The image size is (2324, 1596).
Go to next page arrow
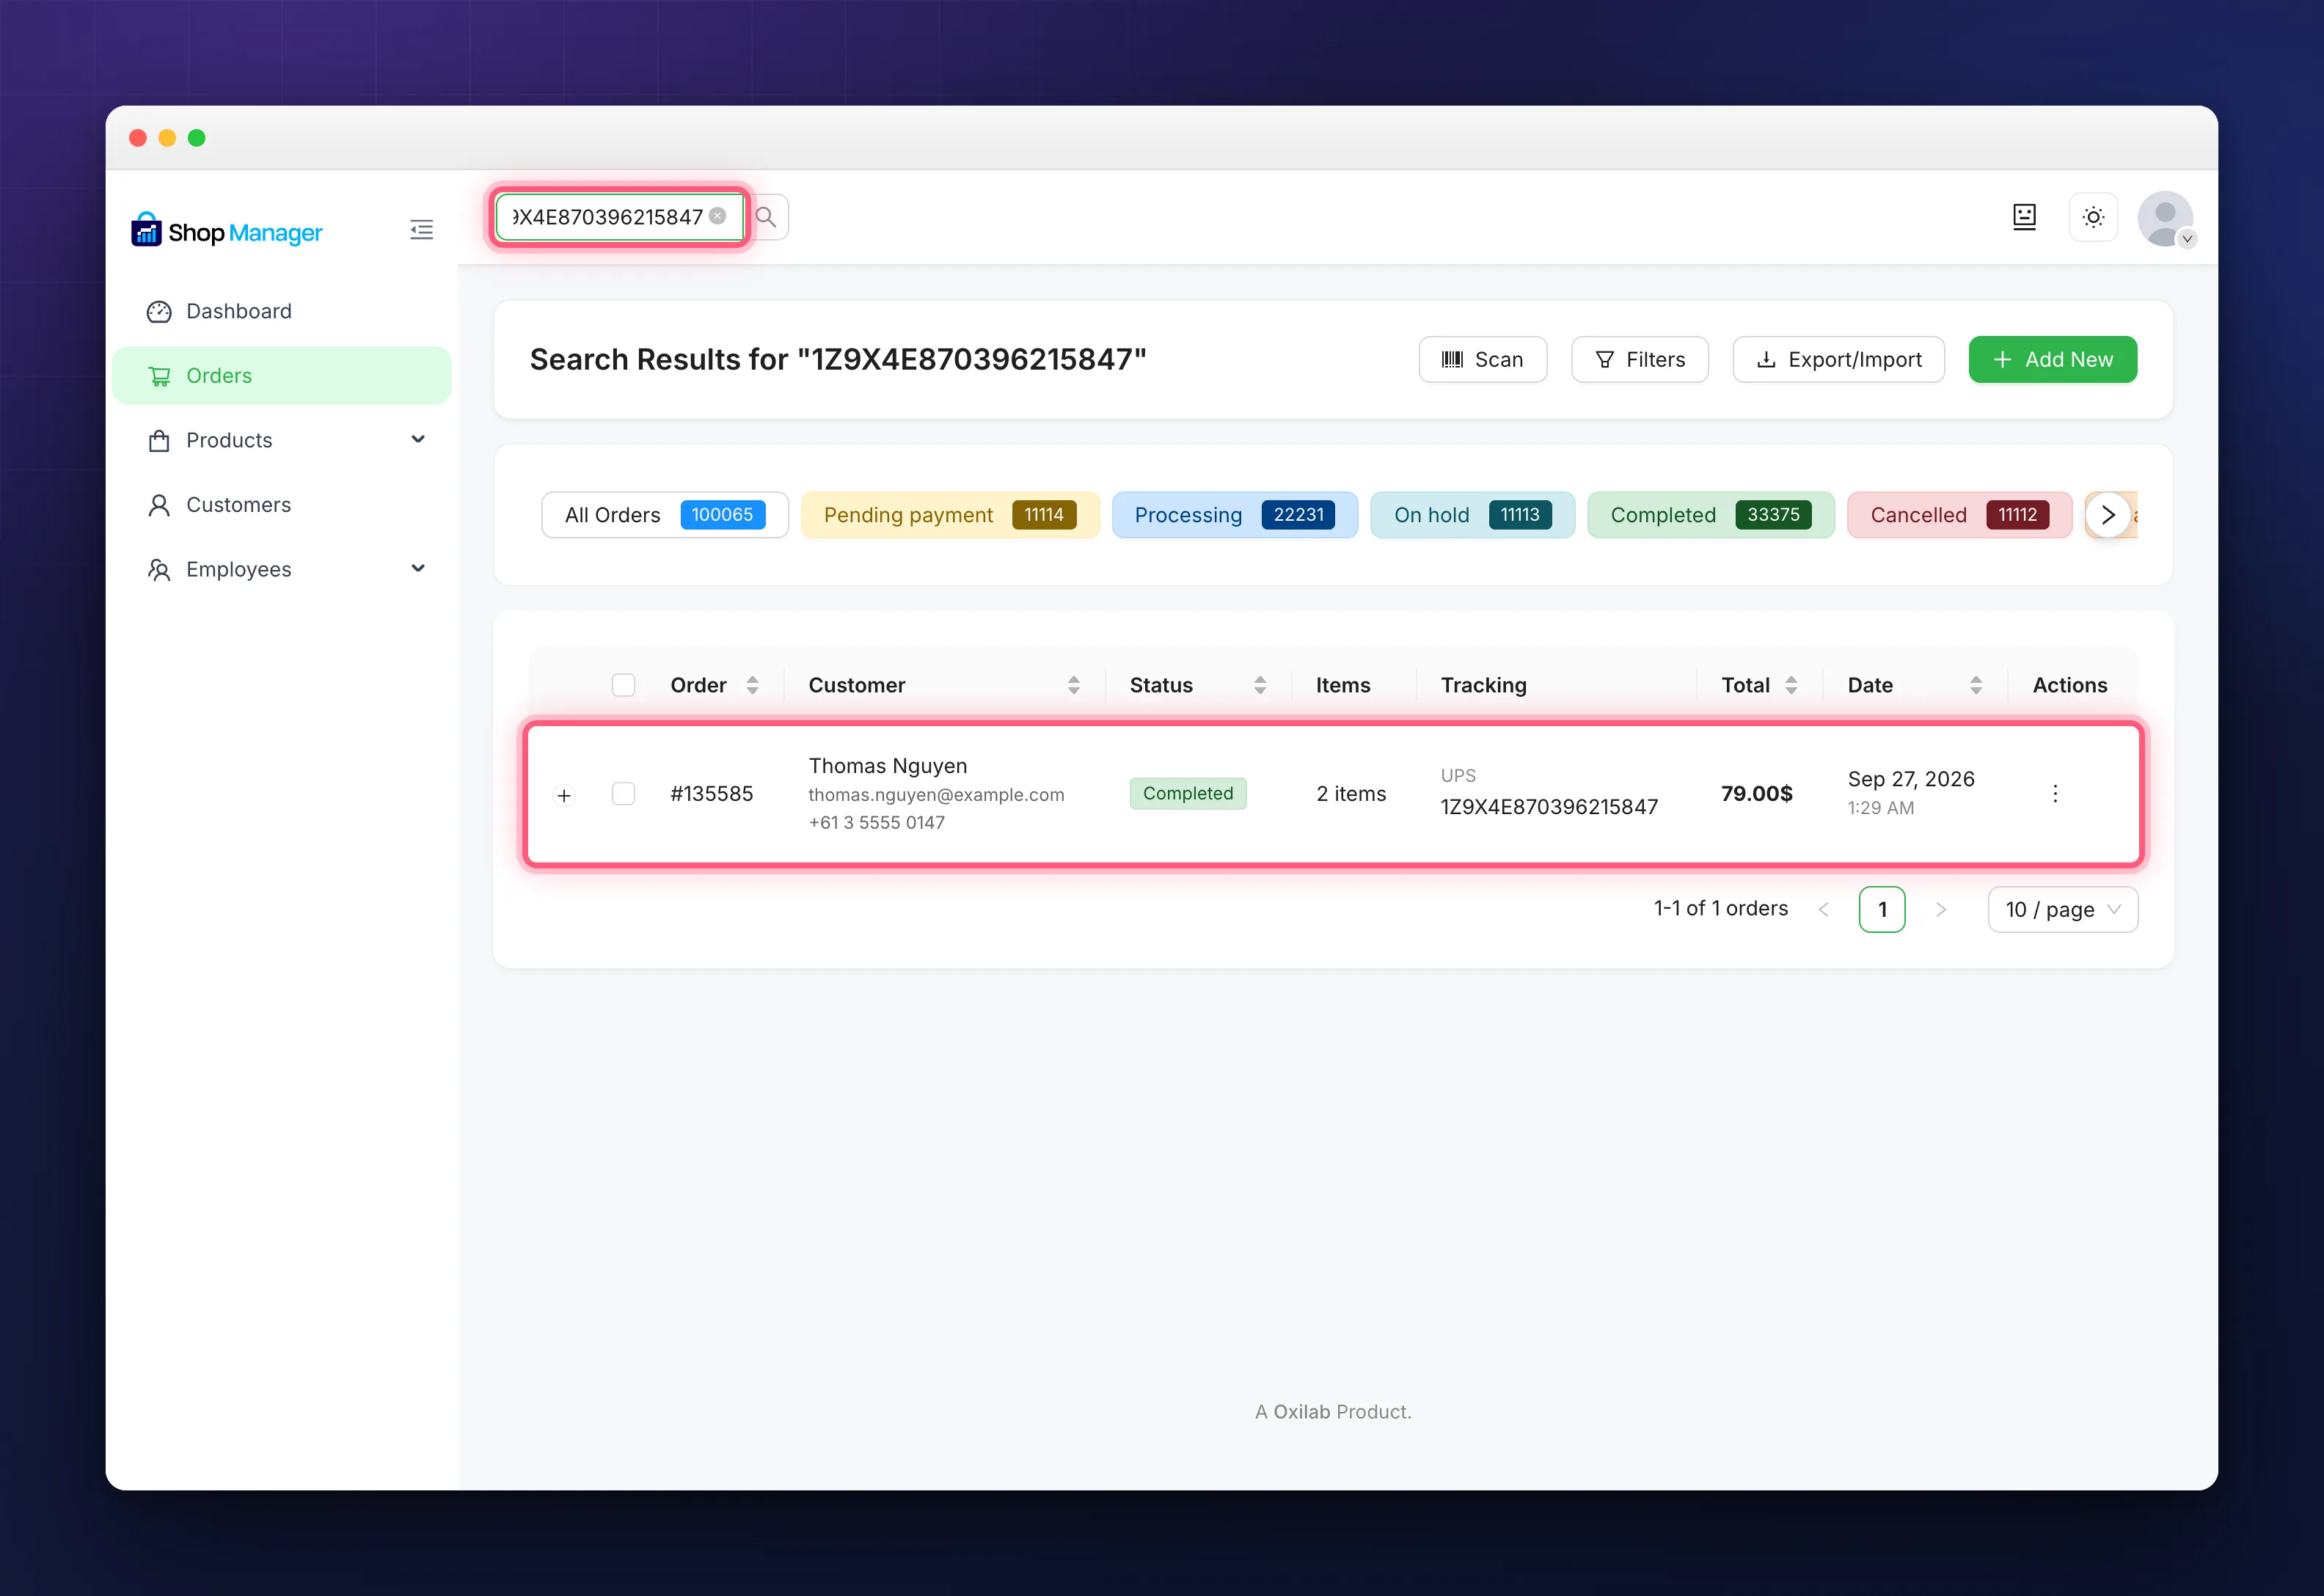pos(1941,909)
